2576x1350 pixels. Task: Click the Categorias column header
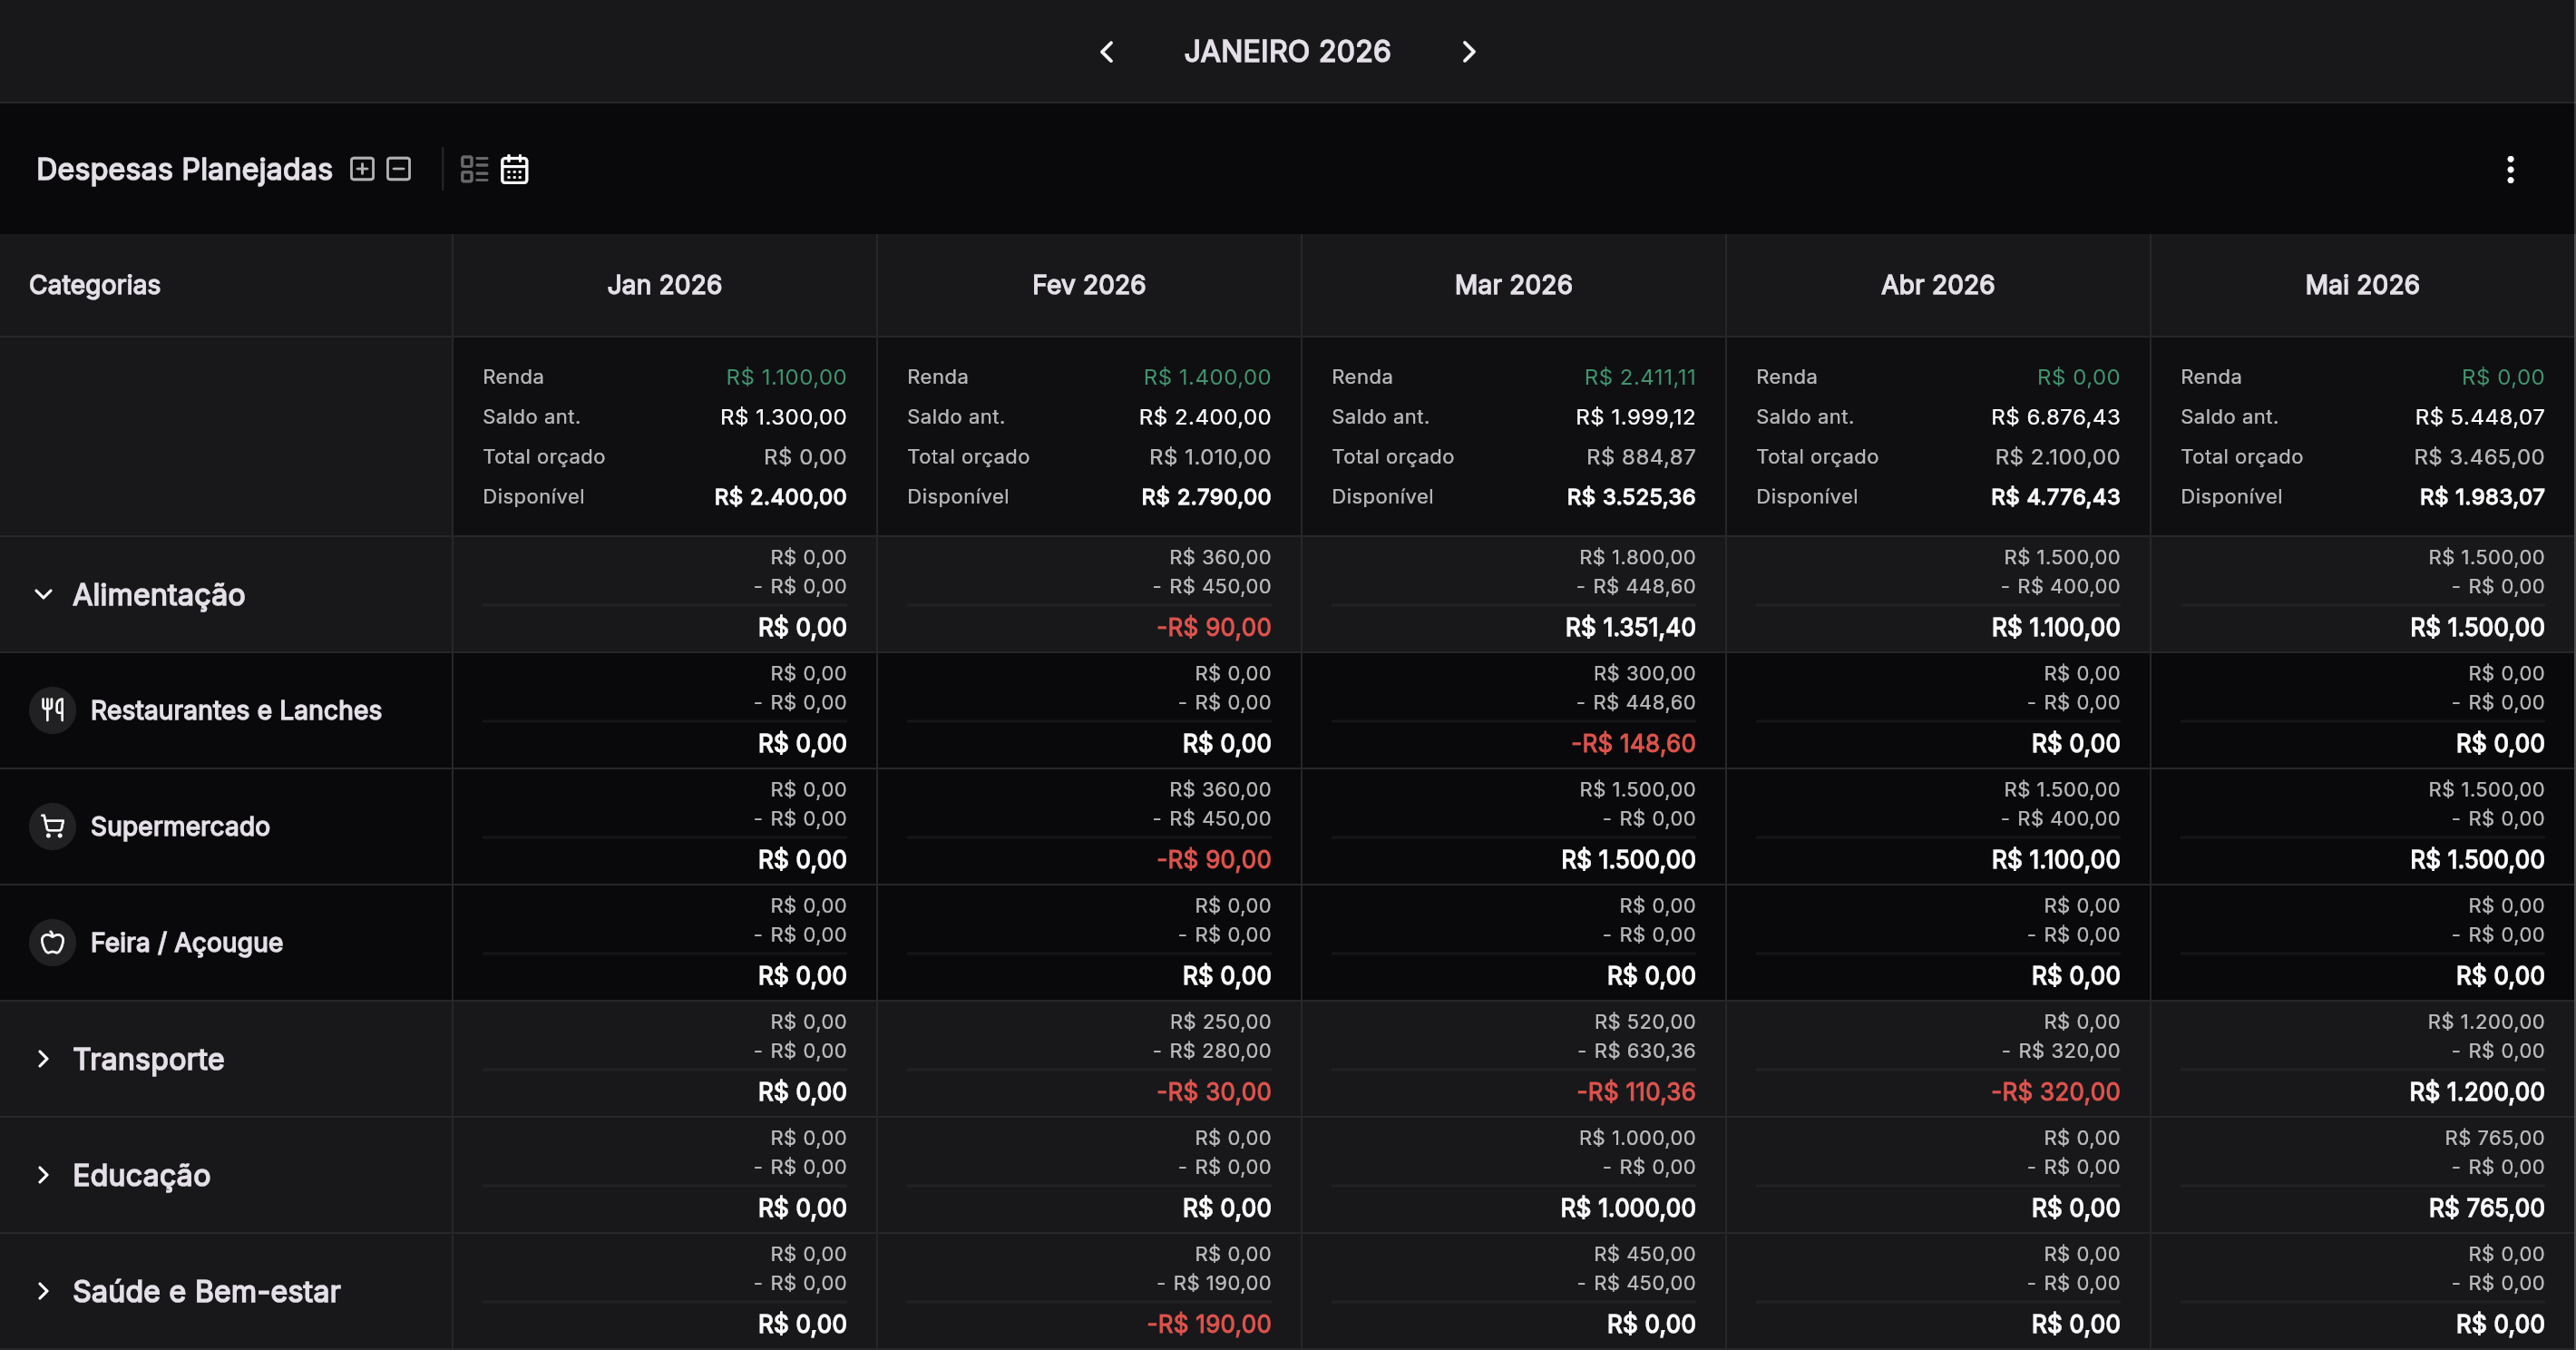[x=95, y=285]
